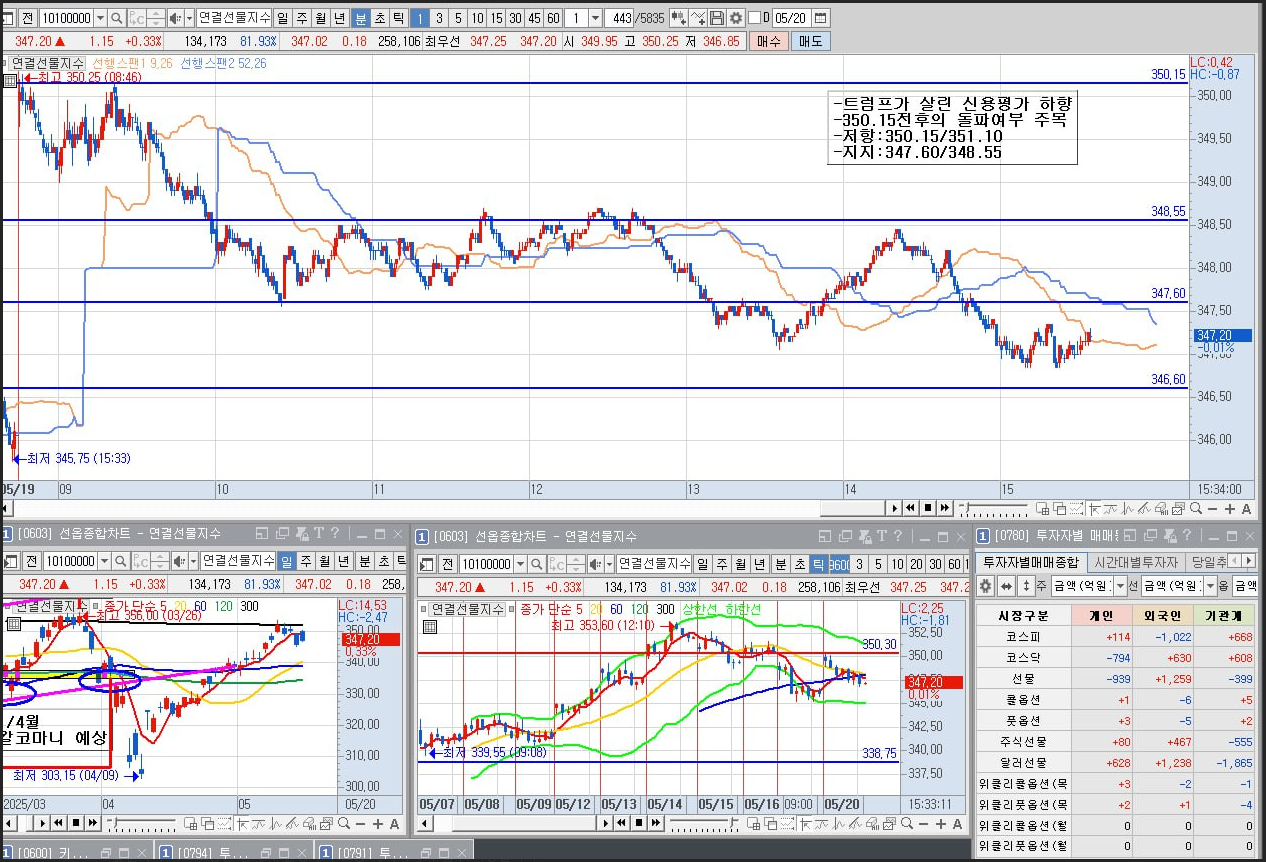Screen dimensions: 1266x862
Task: Click the blue 매도 sell button
Action: [x=809, y=41]
